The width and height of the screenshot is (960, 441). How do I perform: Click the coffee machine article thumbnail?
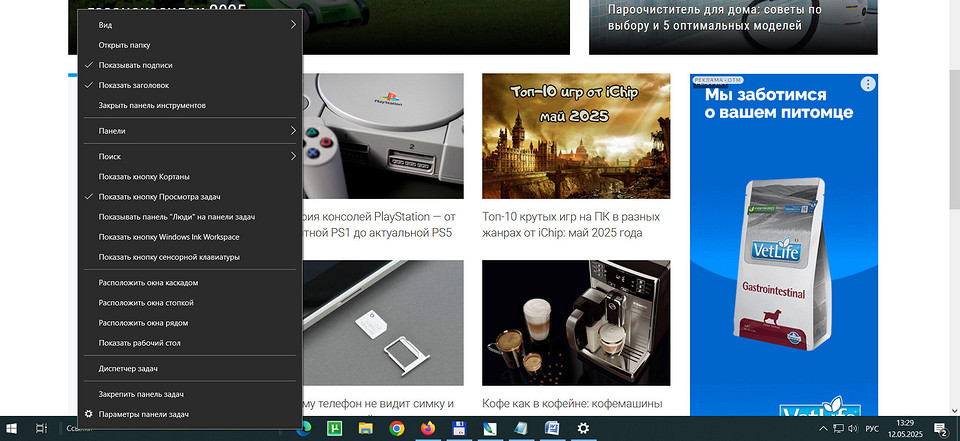point(576,322)
